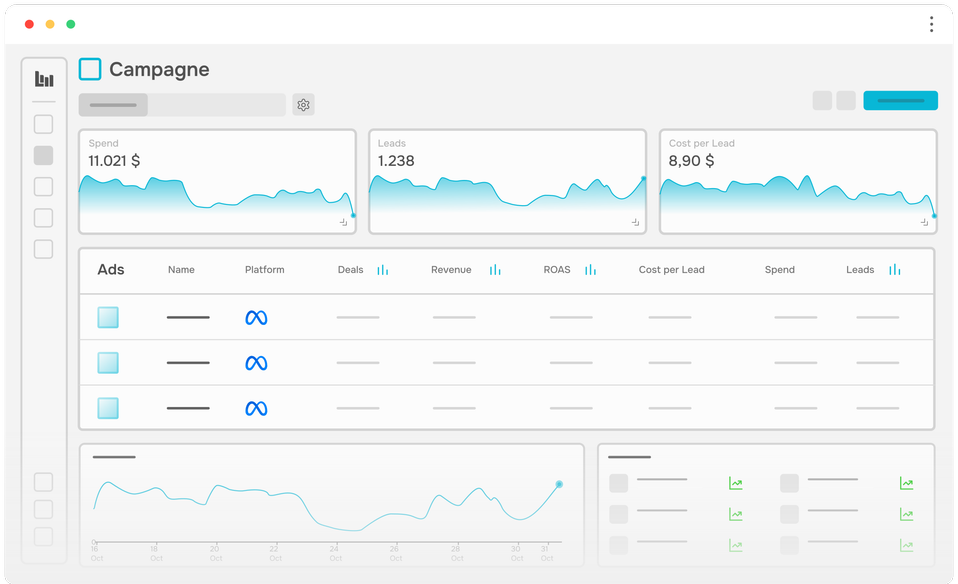
Task: Toggle the checkbox next to the Campagne title
Action: coord(89,68)
